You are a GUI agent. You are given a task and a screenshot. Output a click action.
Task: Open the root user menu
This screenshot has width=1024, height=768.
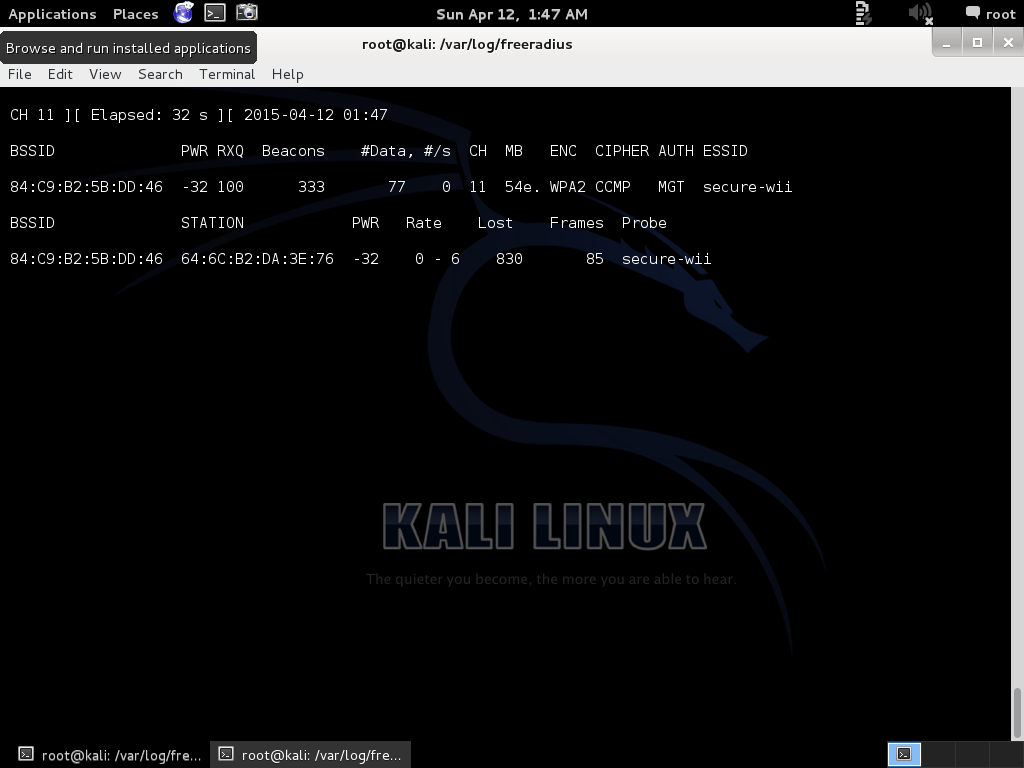point(991,14)
